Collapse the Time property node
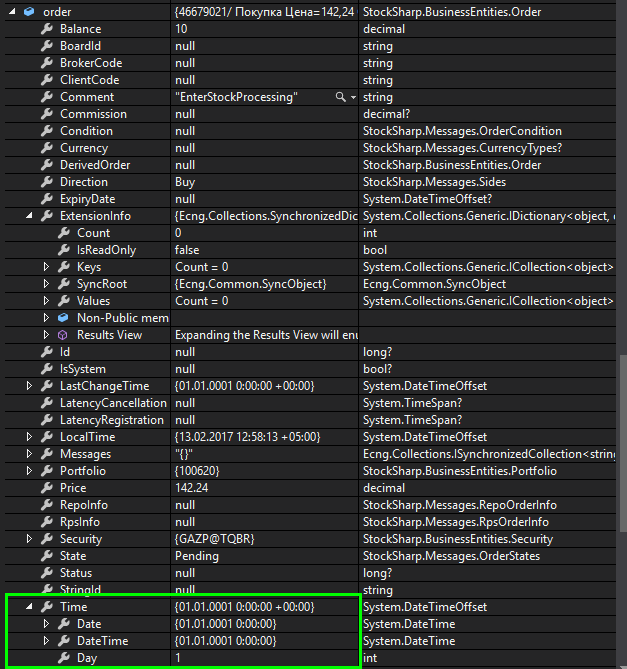 pyautogui.click(x=29, y=607)
